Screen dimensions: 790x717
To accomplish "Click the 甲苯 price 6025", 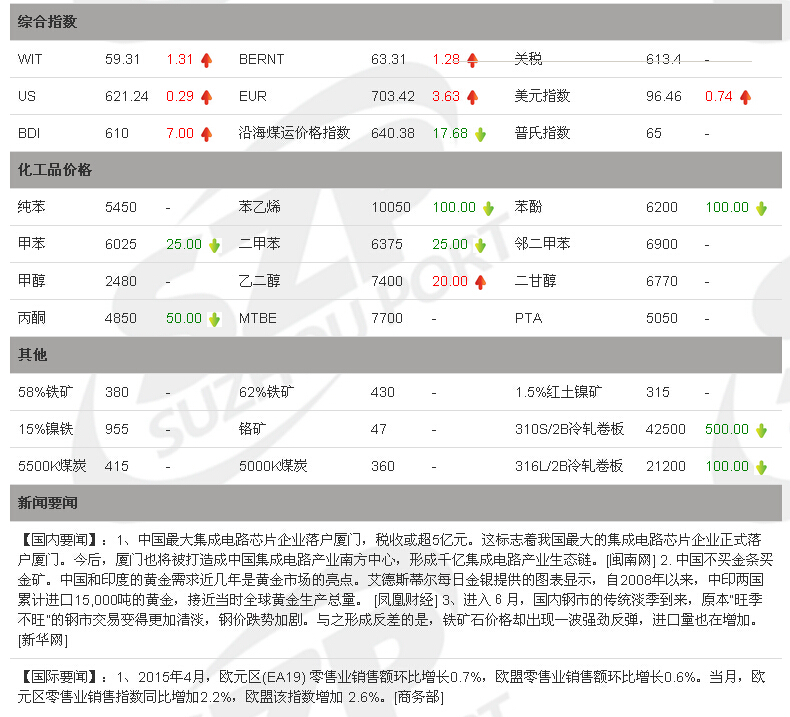I will [x=121, y=244].
